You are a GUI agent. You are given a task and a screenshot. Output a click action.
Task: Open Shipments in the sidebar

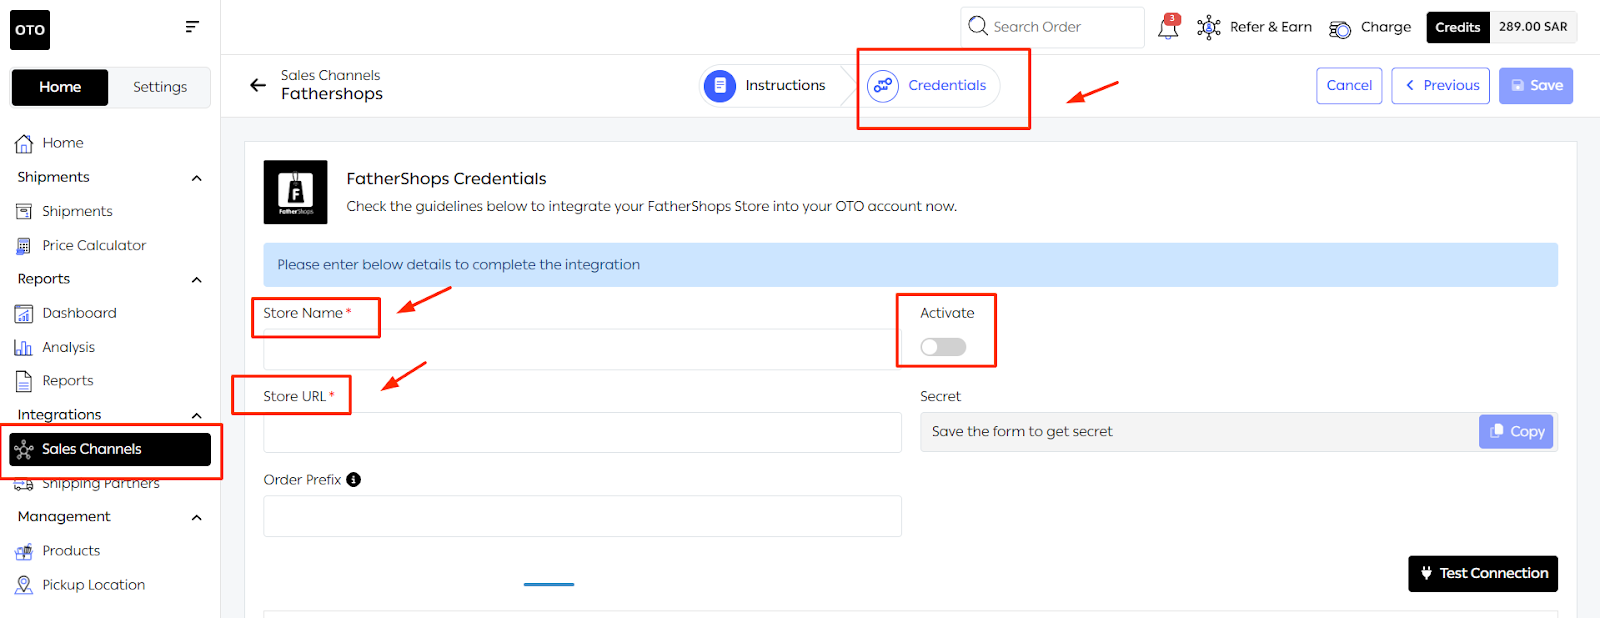(77, 212)
